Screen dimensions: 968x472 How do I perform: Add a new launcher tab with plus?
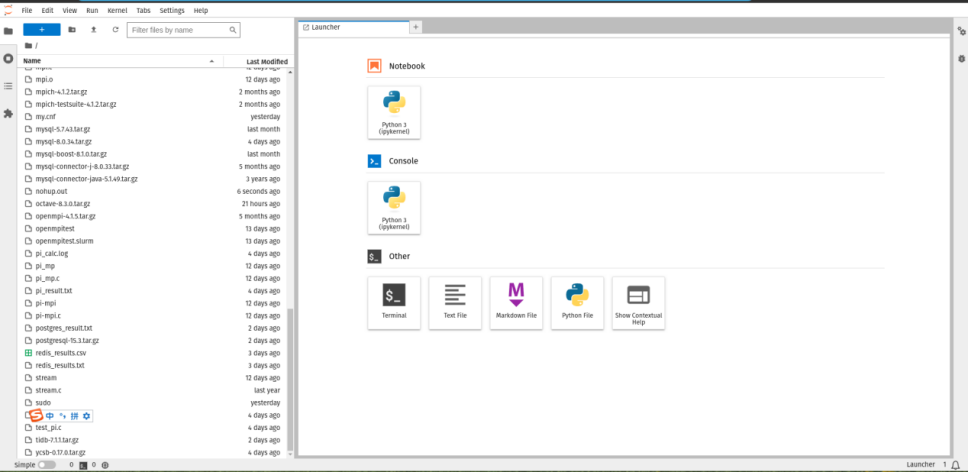click(416, 27)
